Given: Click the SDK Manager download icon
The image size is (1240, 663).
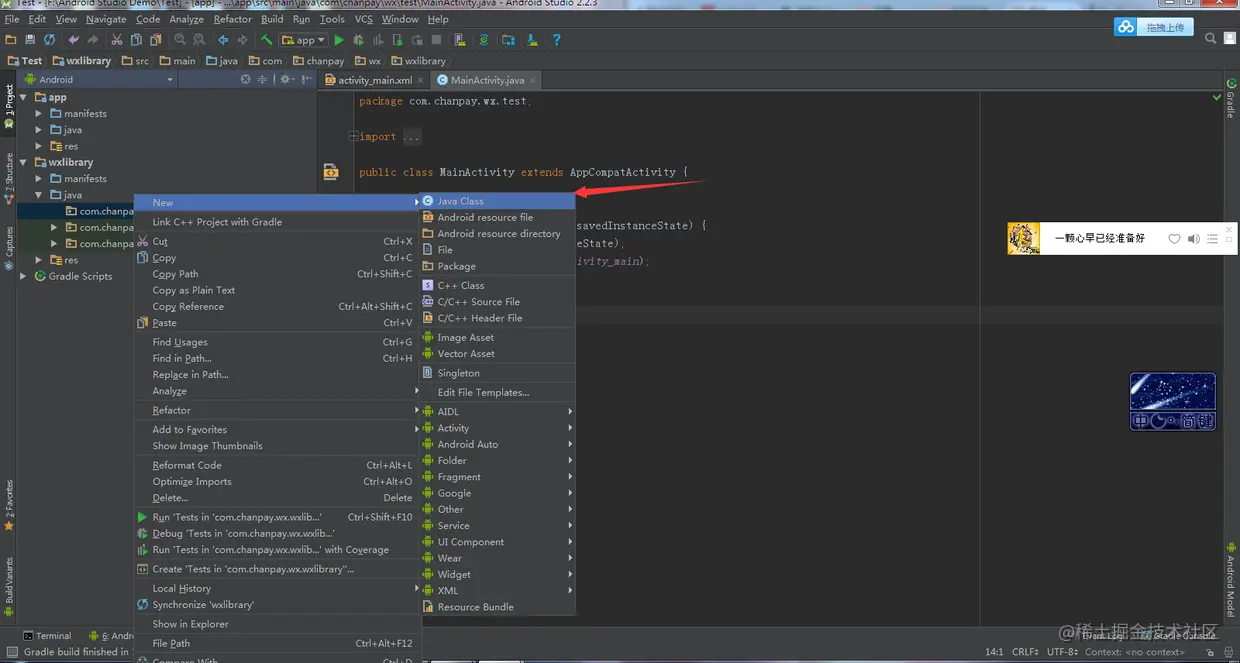Looking at the screenshot, I should (533, 40).
